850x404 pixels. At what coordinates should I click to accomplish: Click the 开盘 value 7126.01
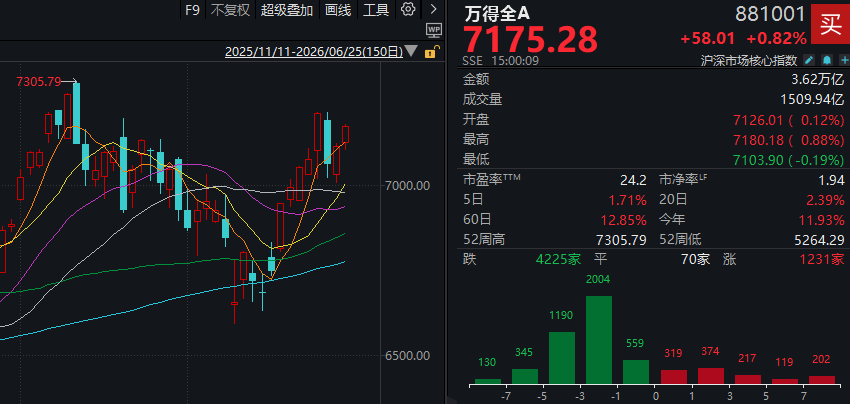[759, 120]
